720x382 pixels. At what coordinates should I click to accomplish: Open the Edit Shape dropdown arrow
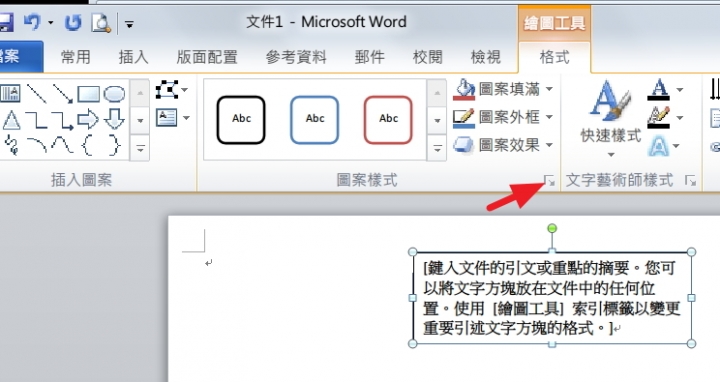click(185, 90)
